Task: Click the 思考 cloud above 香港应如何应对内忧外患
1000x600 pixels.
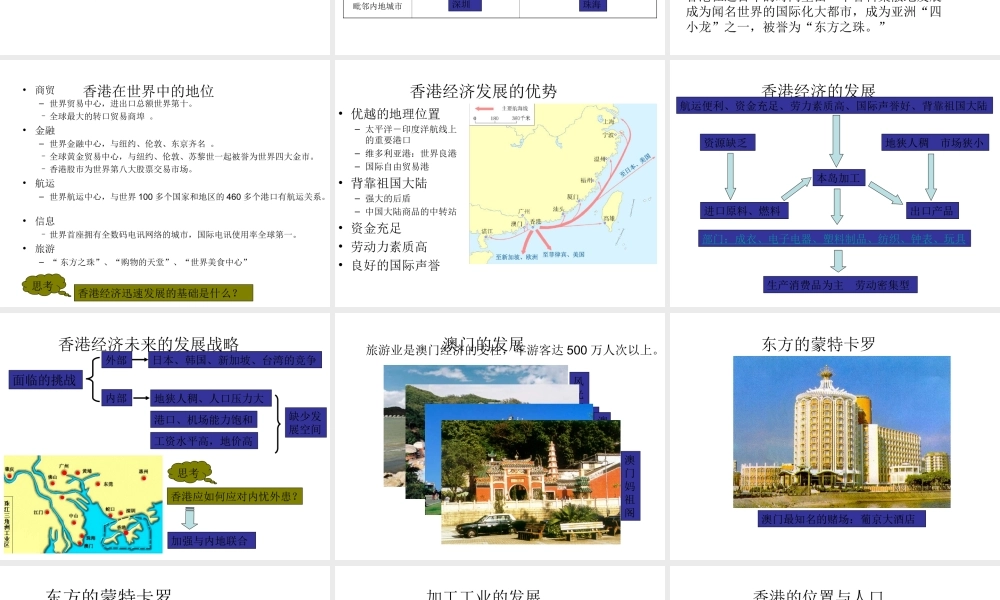Action: [x=192, y=473]
